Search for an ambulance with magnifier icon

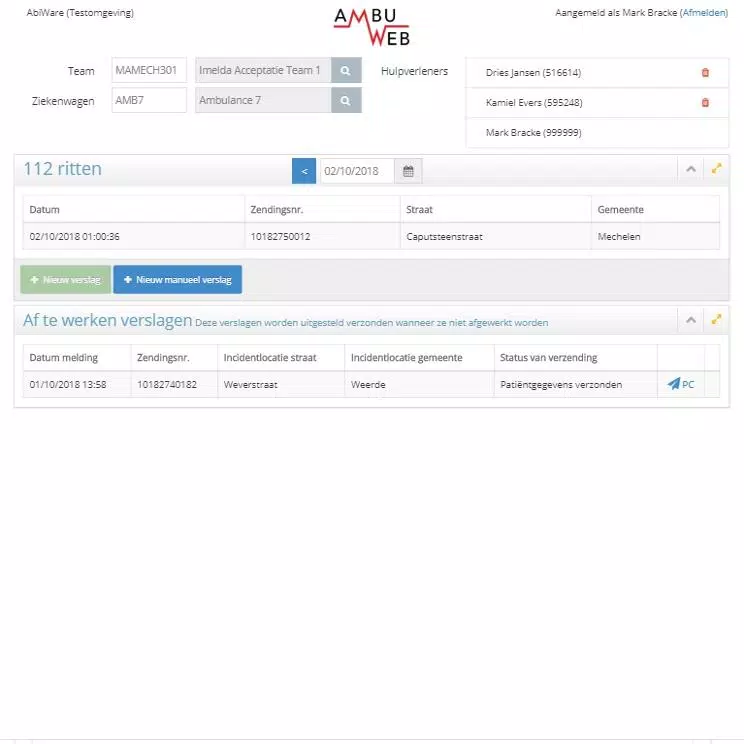click(x=345, y=101)
